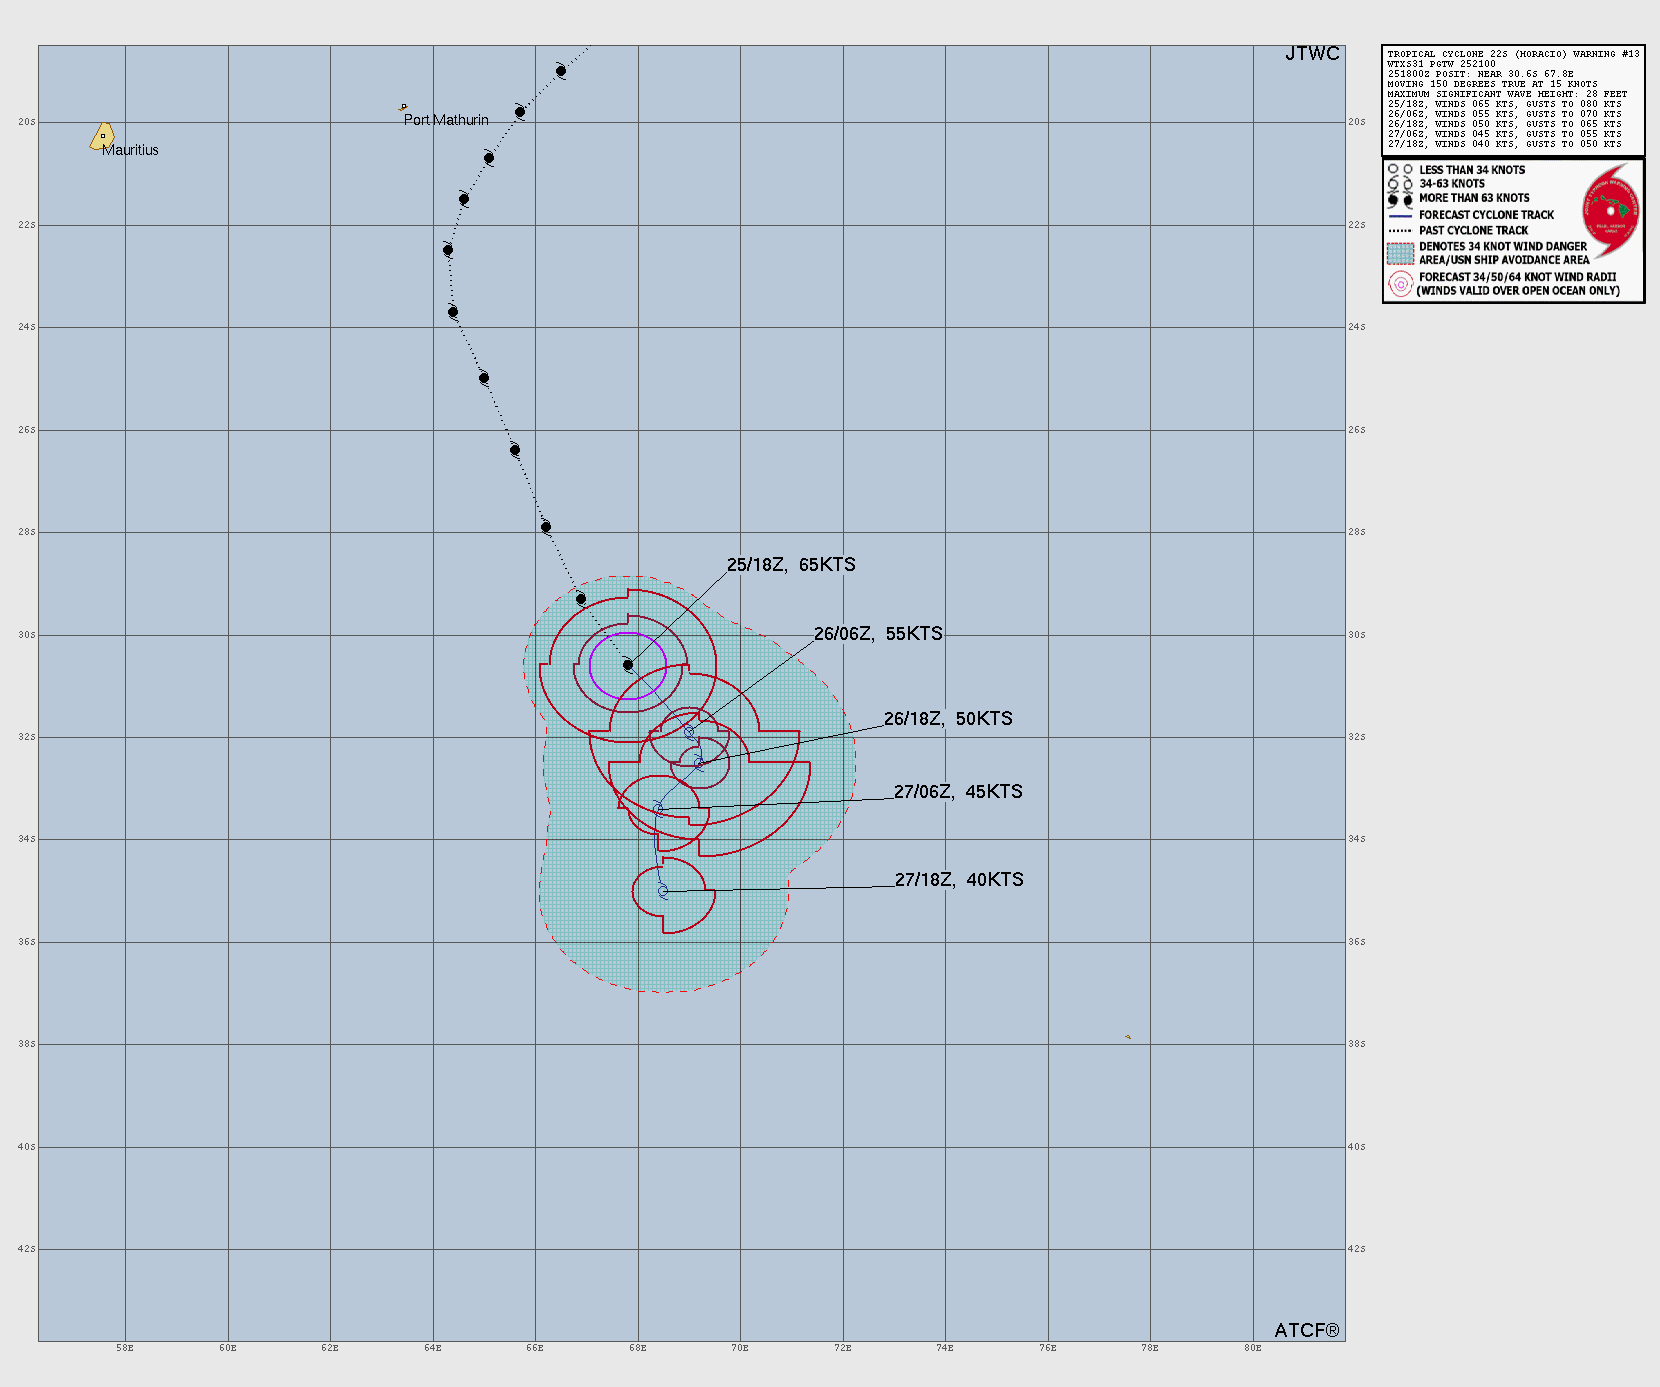Click the "27/06Z, 45KTS" forecast label
Viewport: 1660px width, 1387px height.
pyautogui.click(x=958, y=792)
